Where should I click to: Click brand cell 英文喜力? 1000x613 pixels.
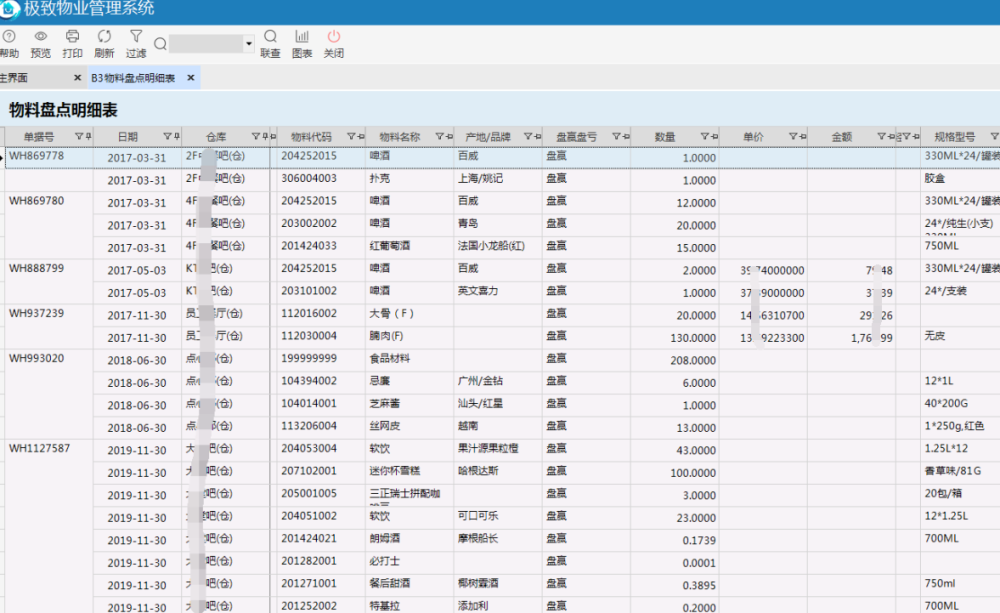(x=478, y=291)
